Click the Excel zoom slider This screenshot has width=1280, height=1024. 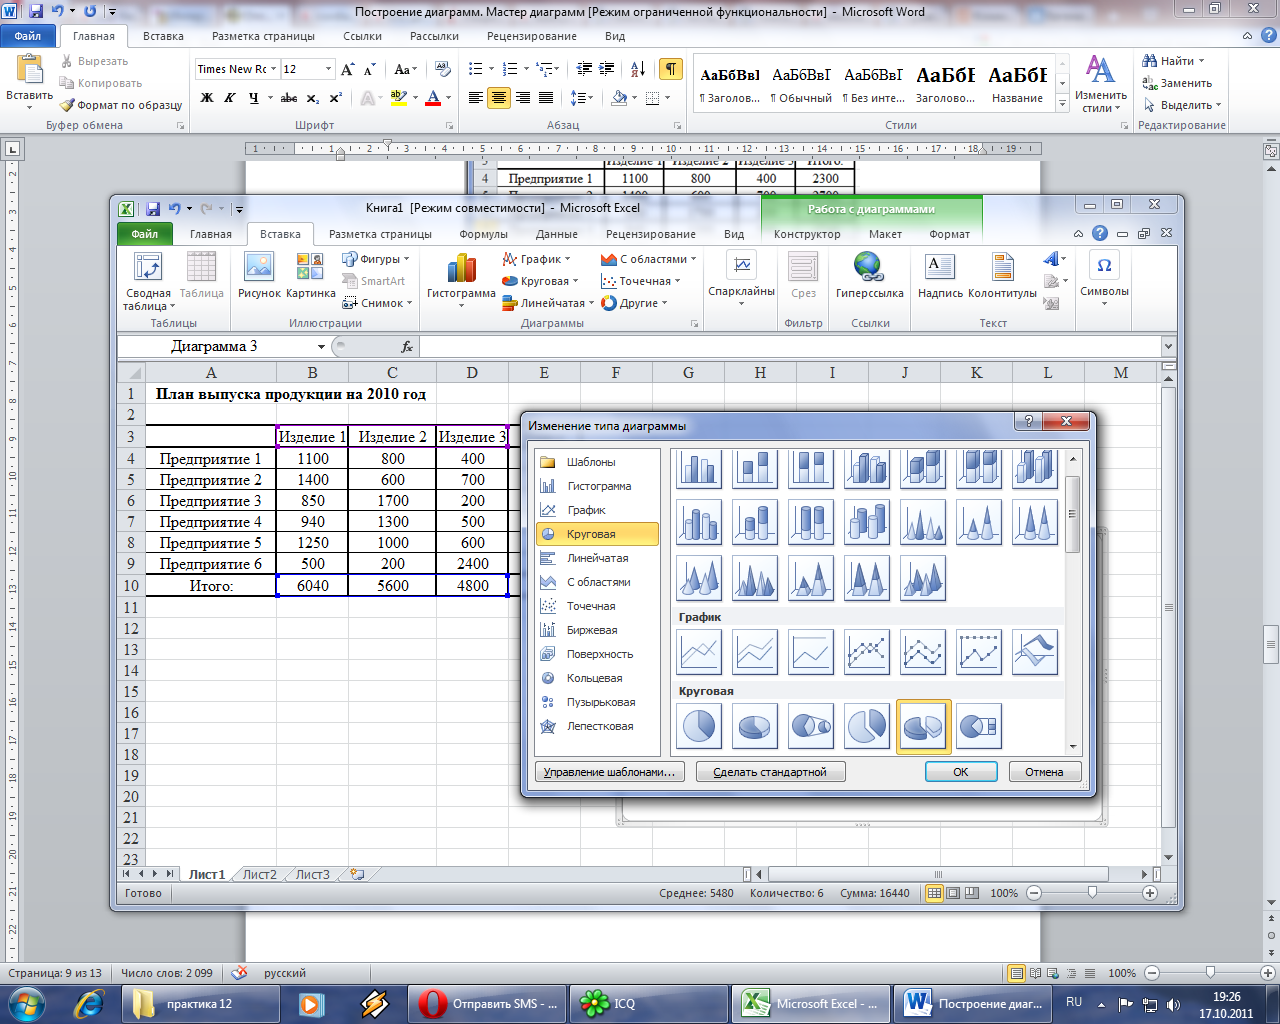(1092, 893)
